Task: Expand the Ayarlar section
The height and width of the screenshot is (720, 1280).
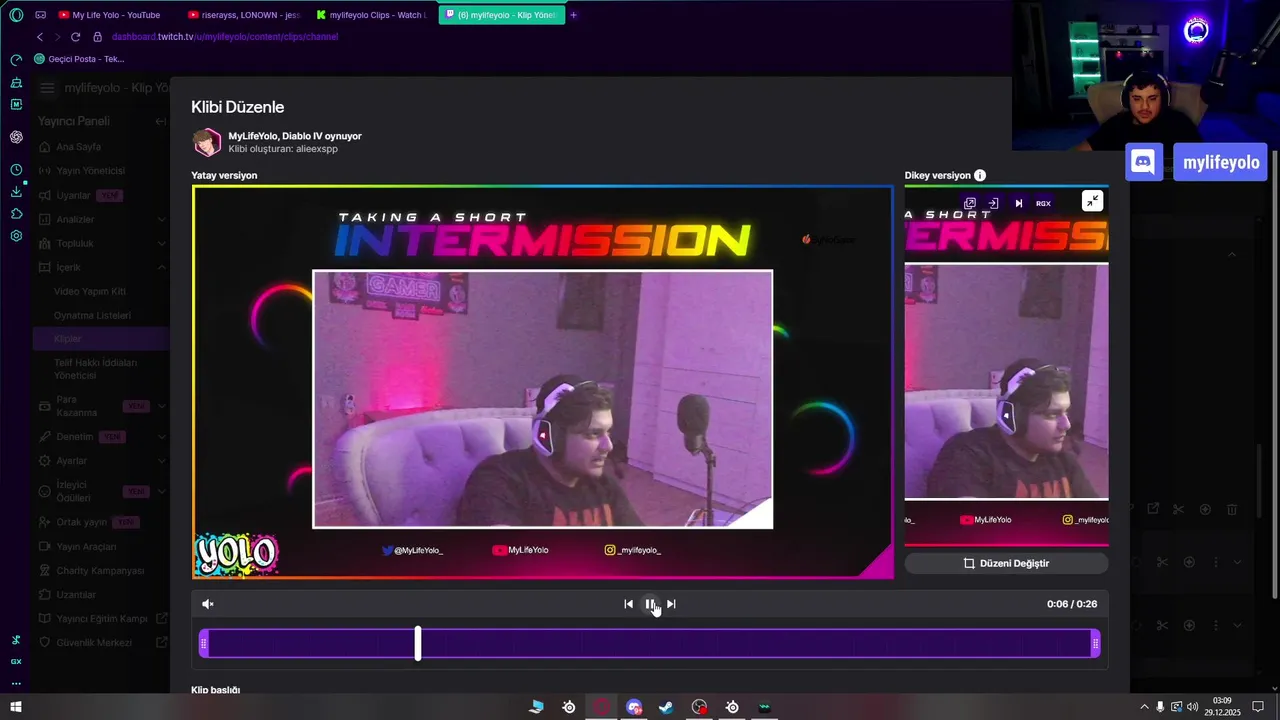Action: pos(162,461)
